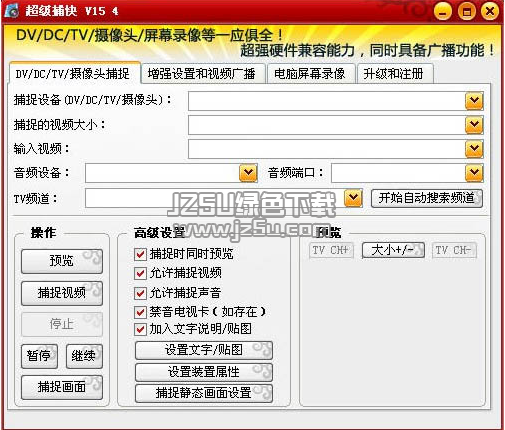Click the TV CH- button

[x=454, y=250]
